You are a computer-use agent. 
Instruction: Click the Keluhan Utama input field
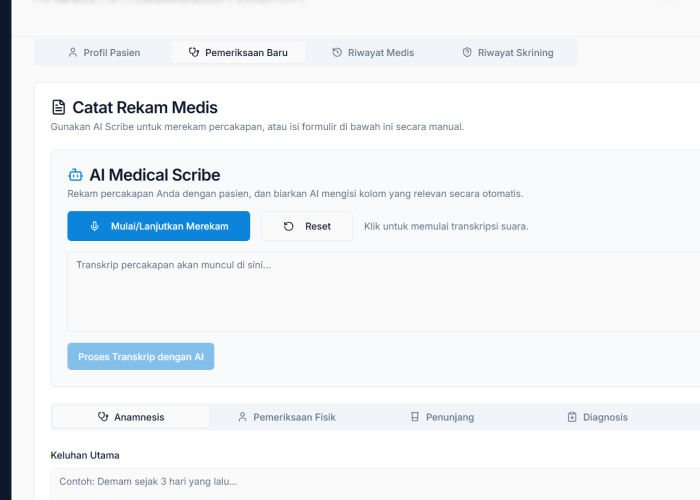point(370,482)
